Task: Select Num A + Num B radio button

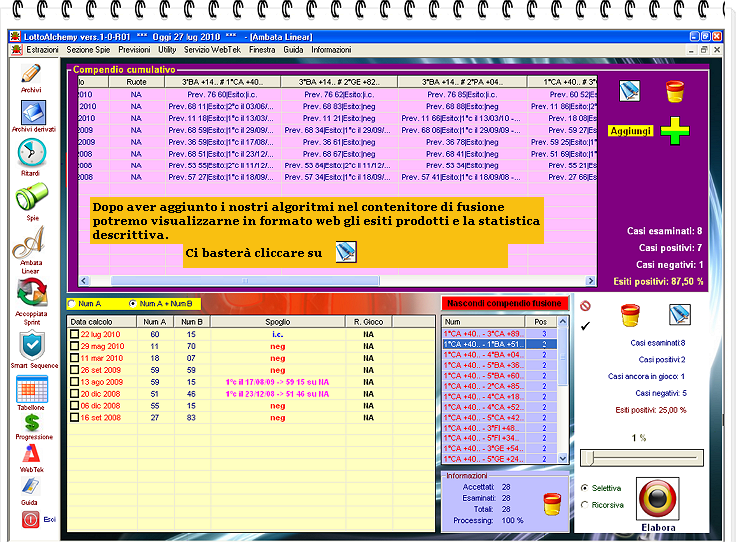Action: click(132, 304)
